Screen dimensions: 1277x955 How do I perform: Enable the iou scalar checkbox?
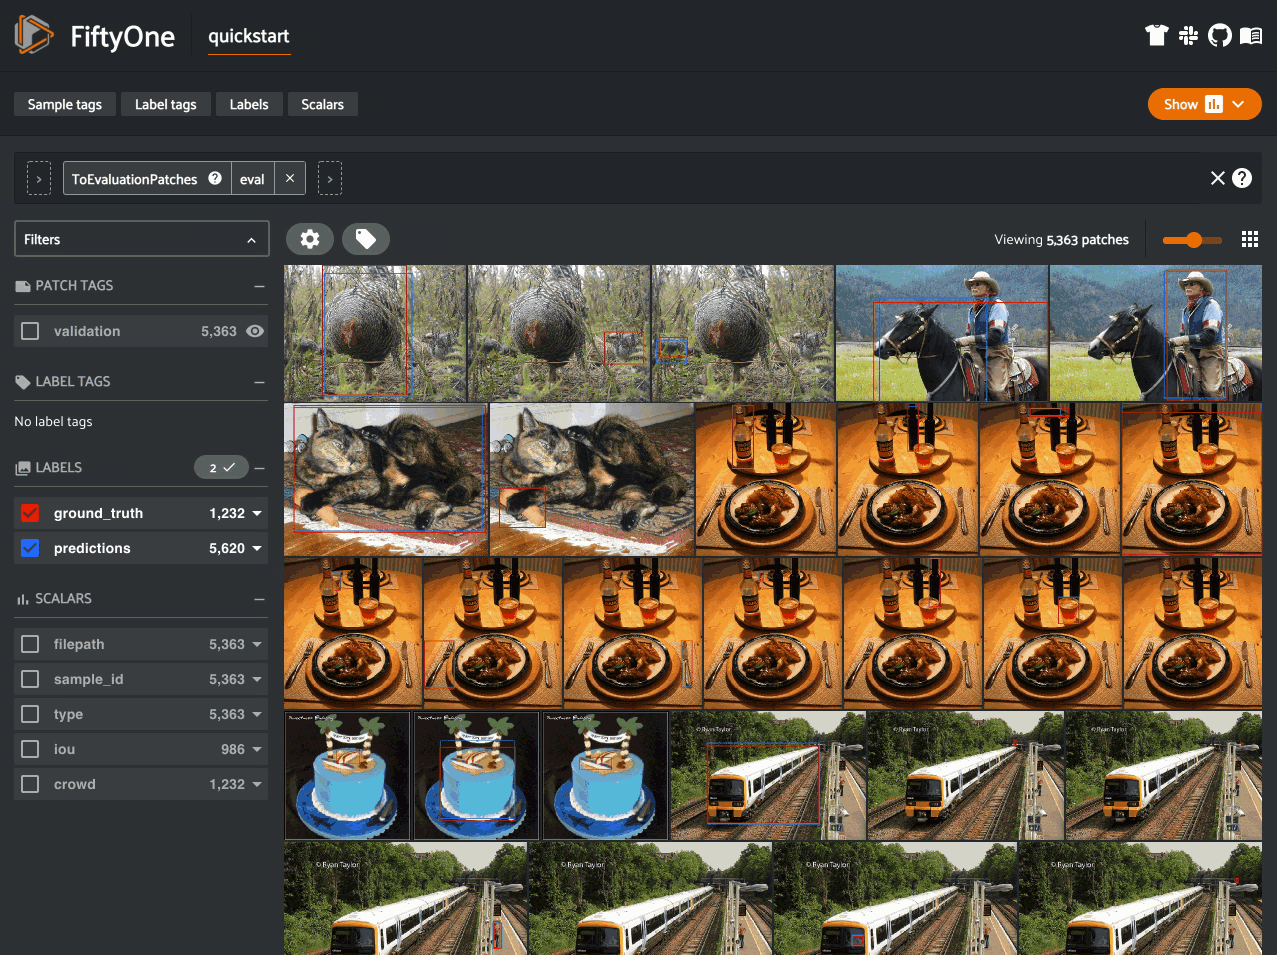30,749
